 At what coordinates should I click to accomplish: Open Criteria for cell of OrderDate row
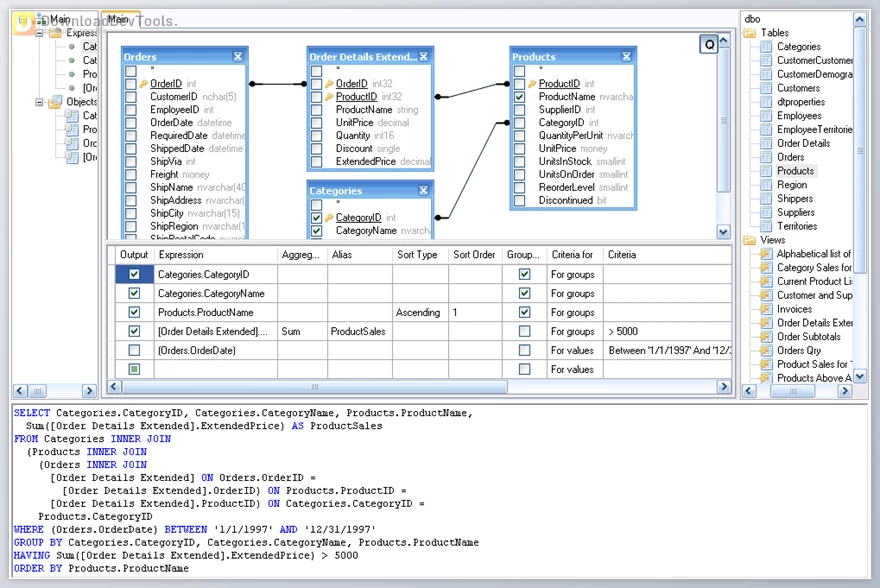pyautogui.click(x=575, y=351)
